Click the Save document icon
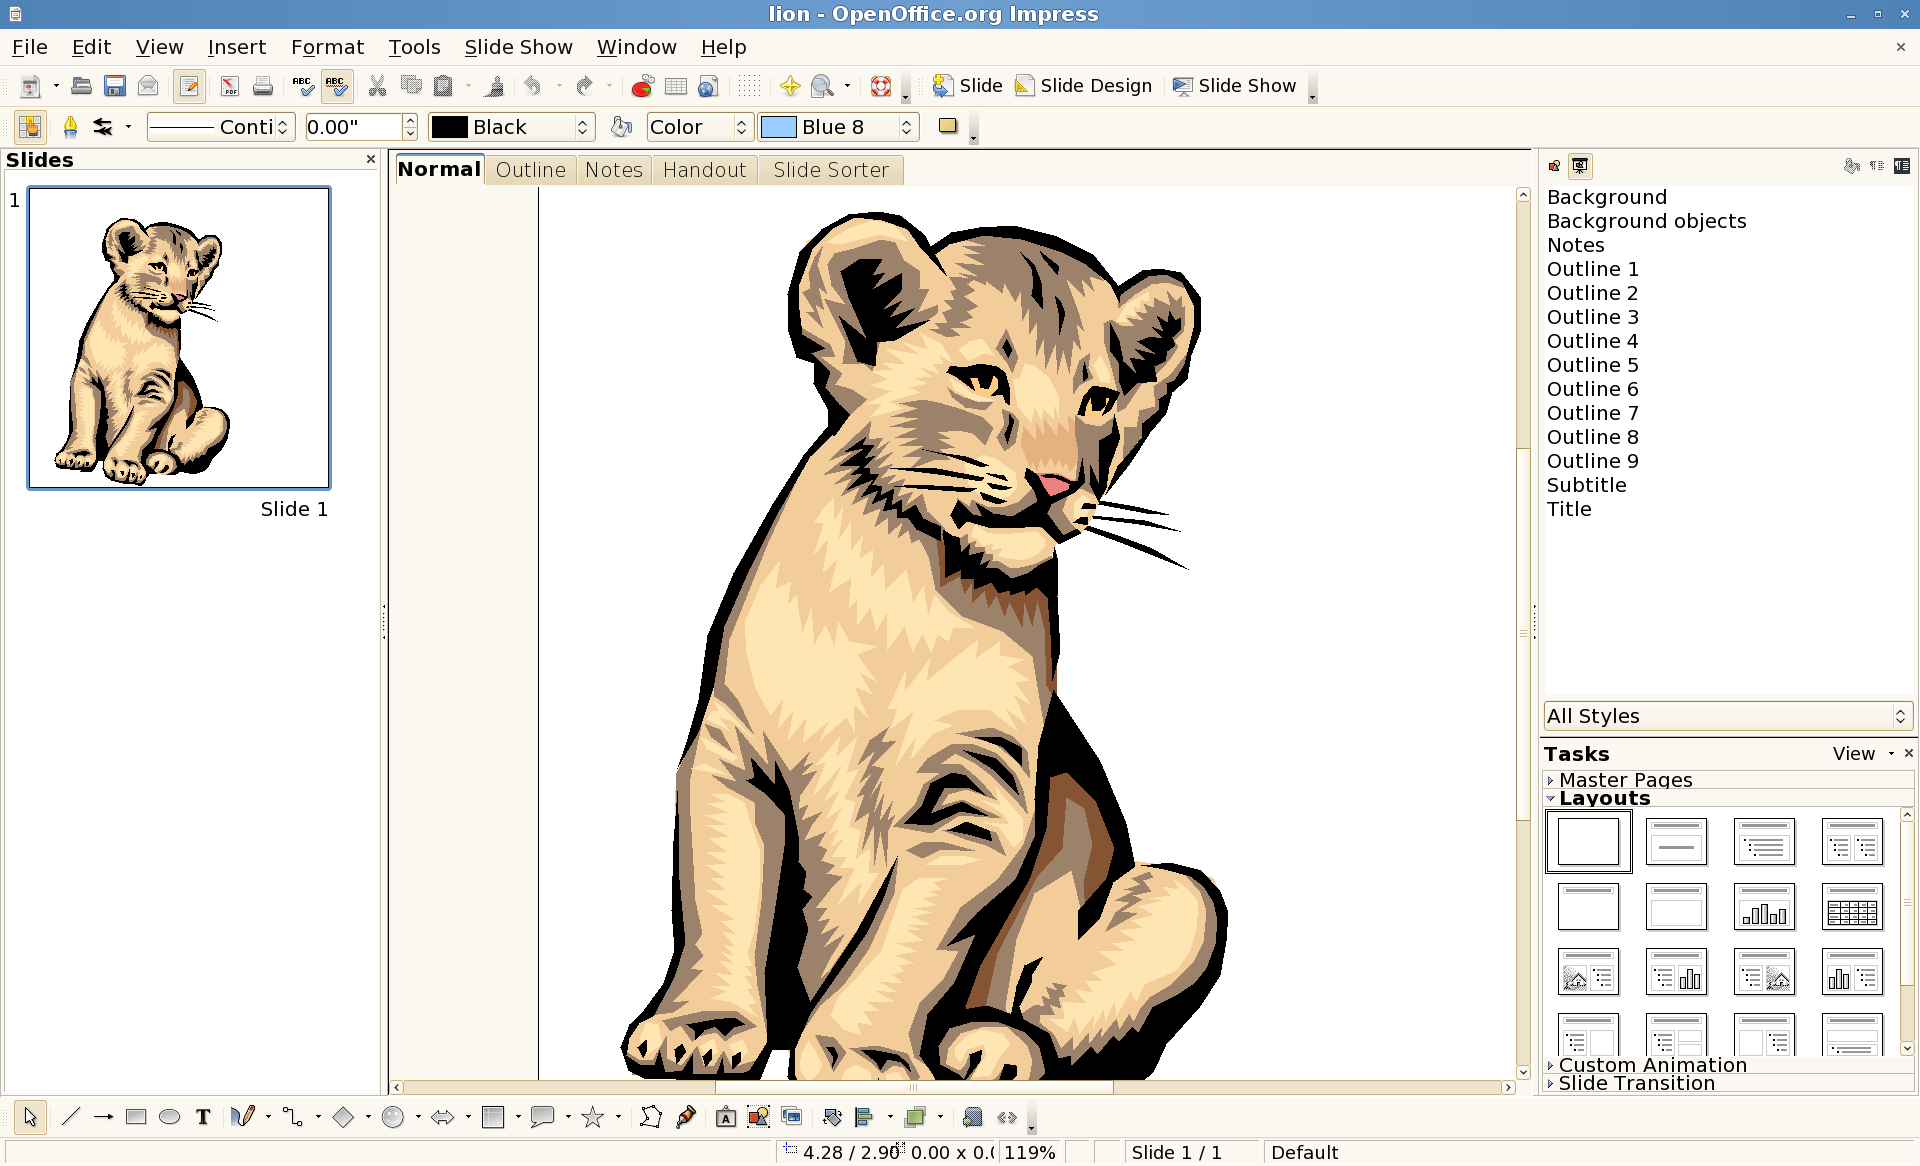 (115, 86)
